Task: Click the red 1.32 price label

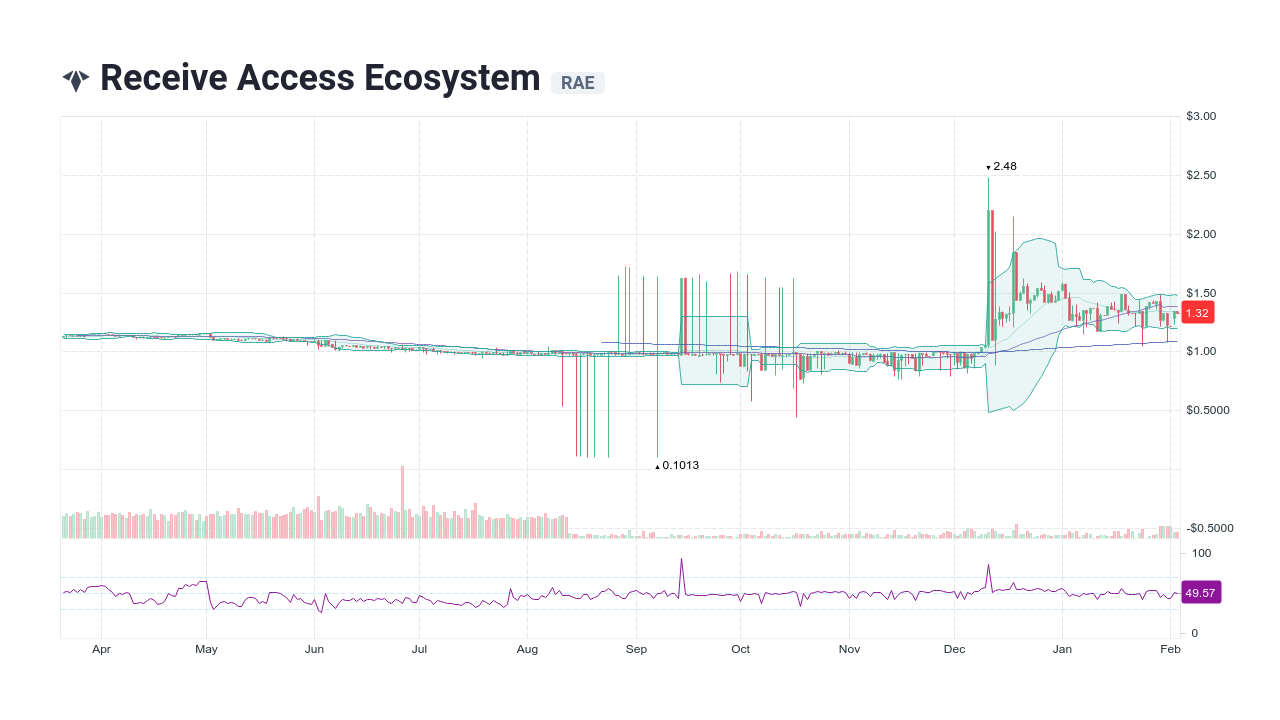Action: [x=1197, y=312]
